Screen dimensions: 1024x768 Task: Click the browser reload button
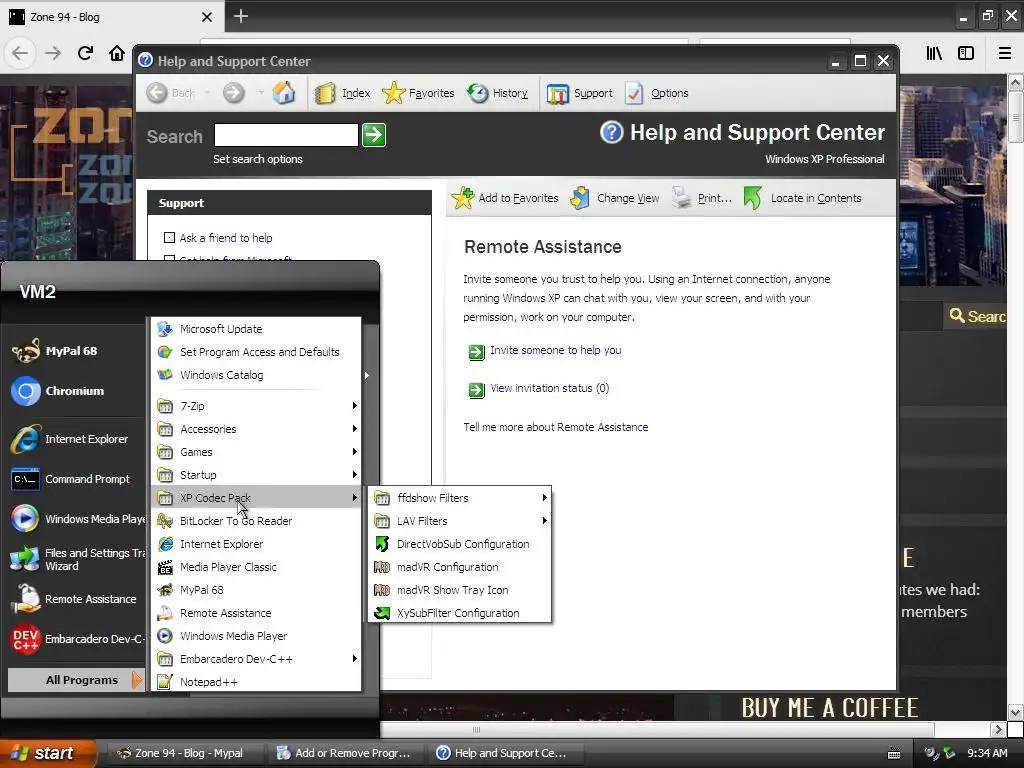[x=85, y=53]
